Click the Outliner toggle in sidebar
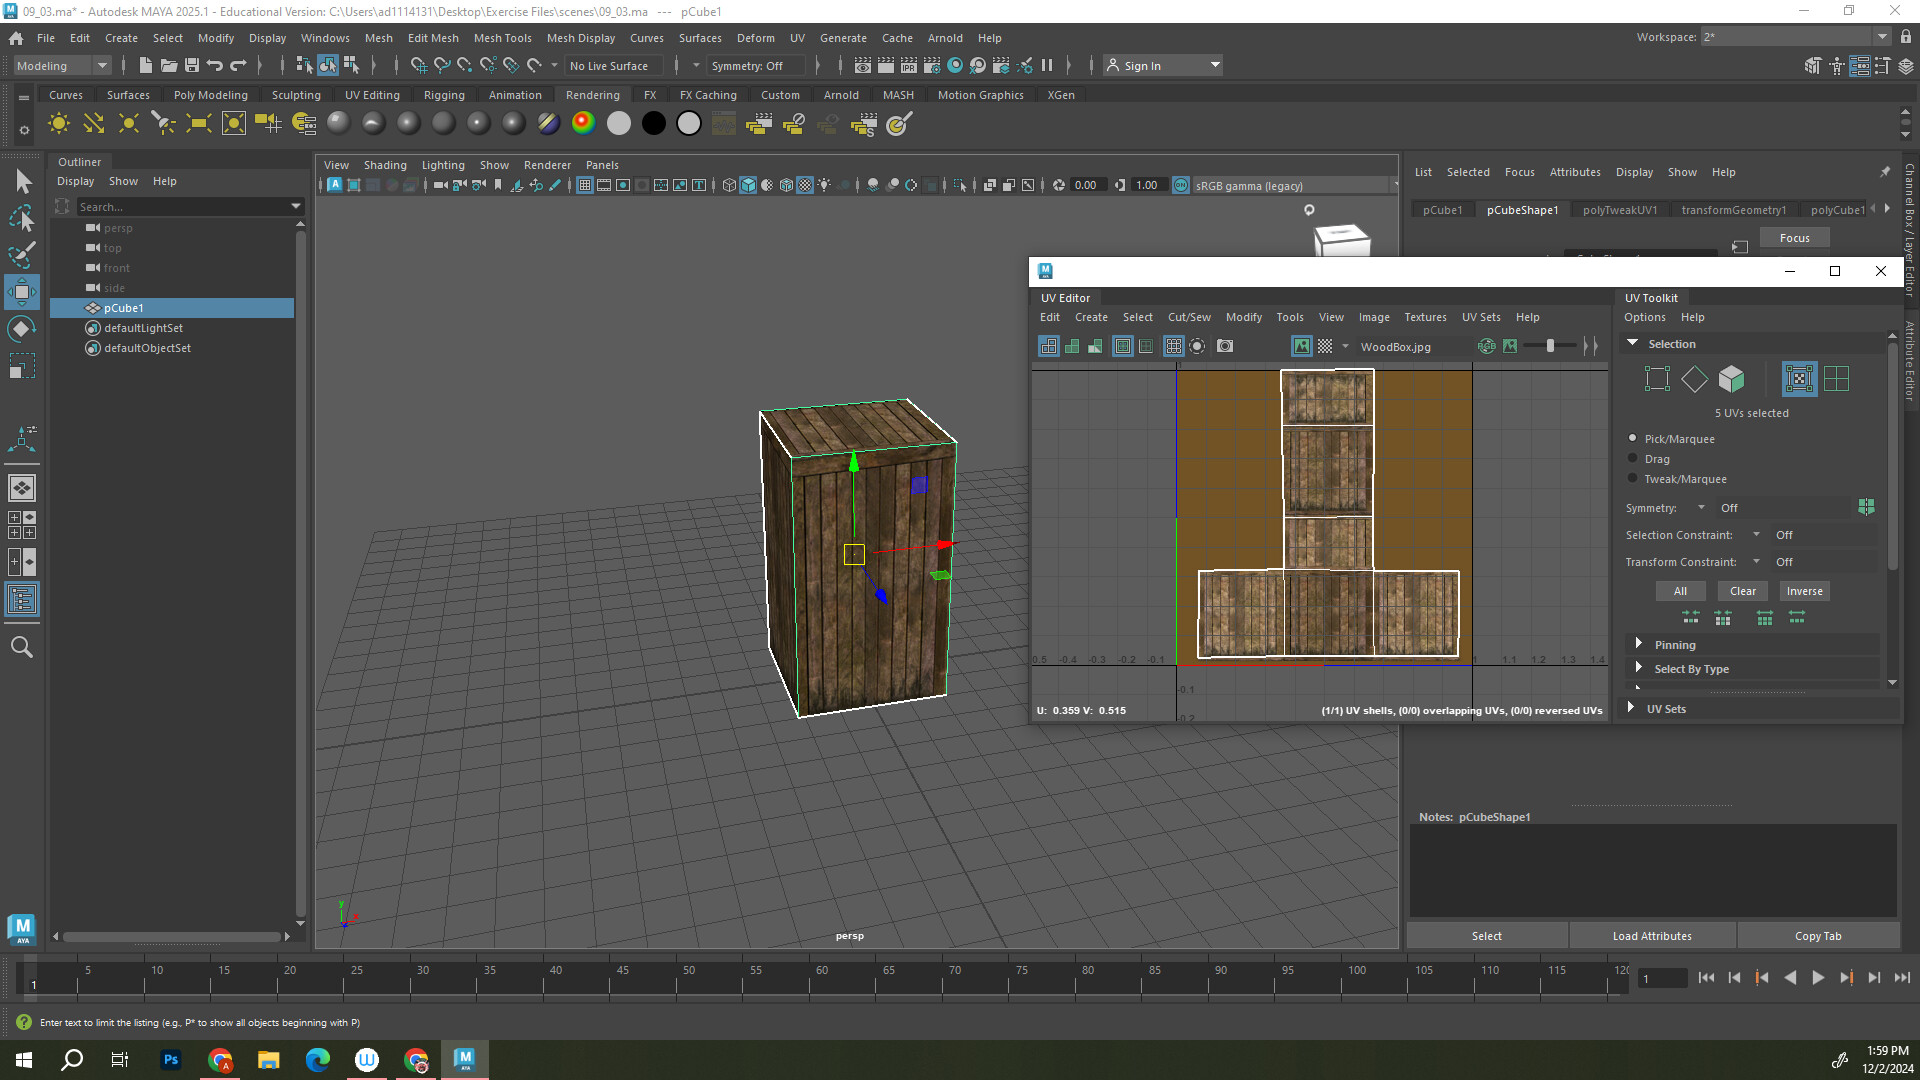The width and height of the screenshot is (1920, 1080). tap(22, 600)
